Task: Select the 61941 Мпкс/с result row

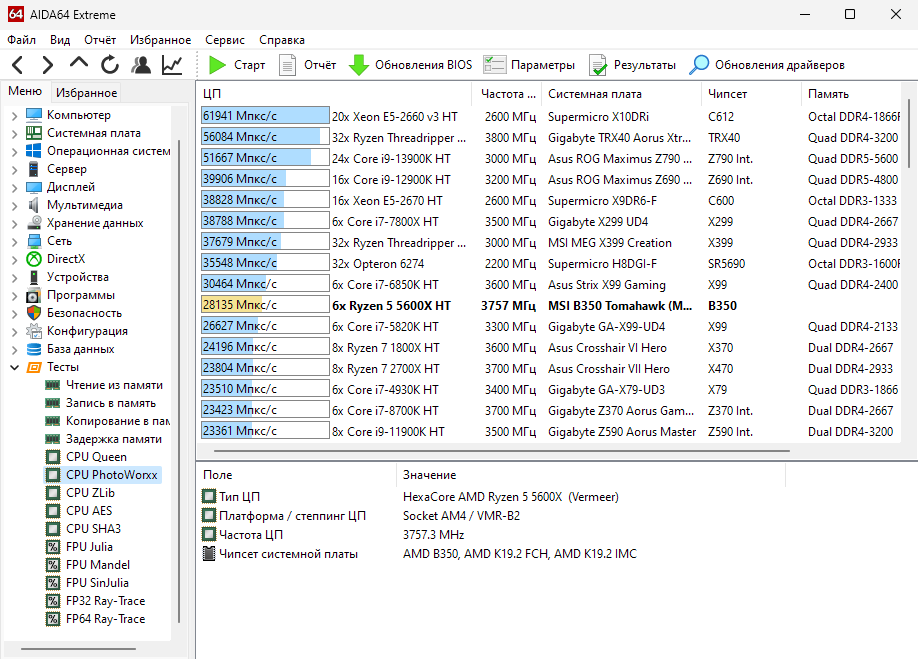Action: pos(549,116)
